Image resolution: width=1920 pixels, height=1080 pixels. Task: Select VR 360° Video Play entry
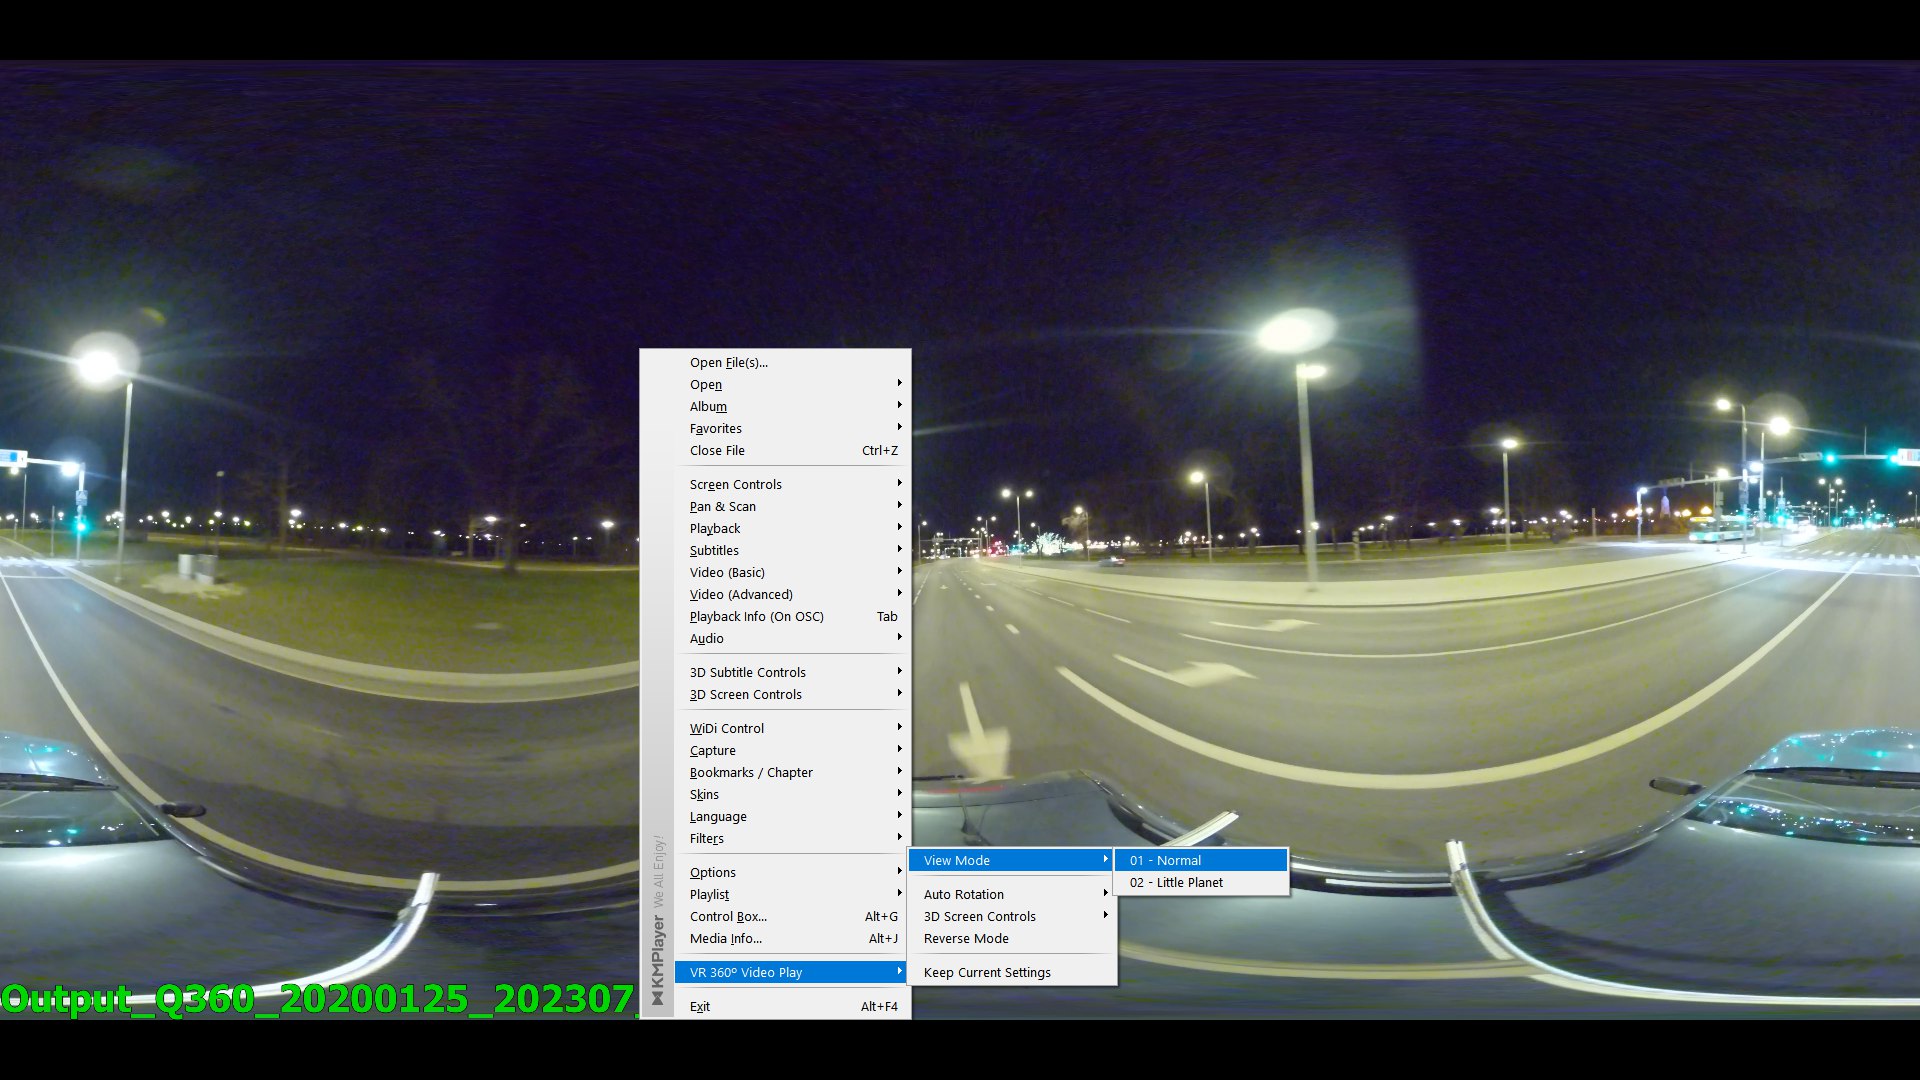pos(790,972)
